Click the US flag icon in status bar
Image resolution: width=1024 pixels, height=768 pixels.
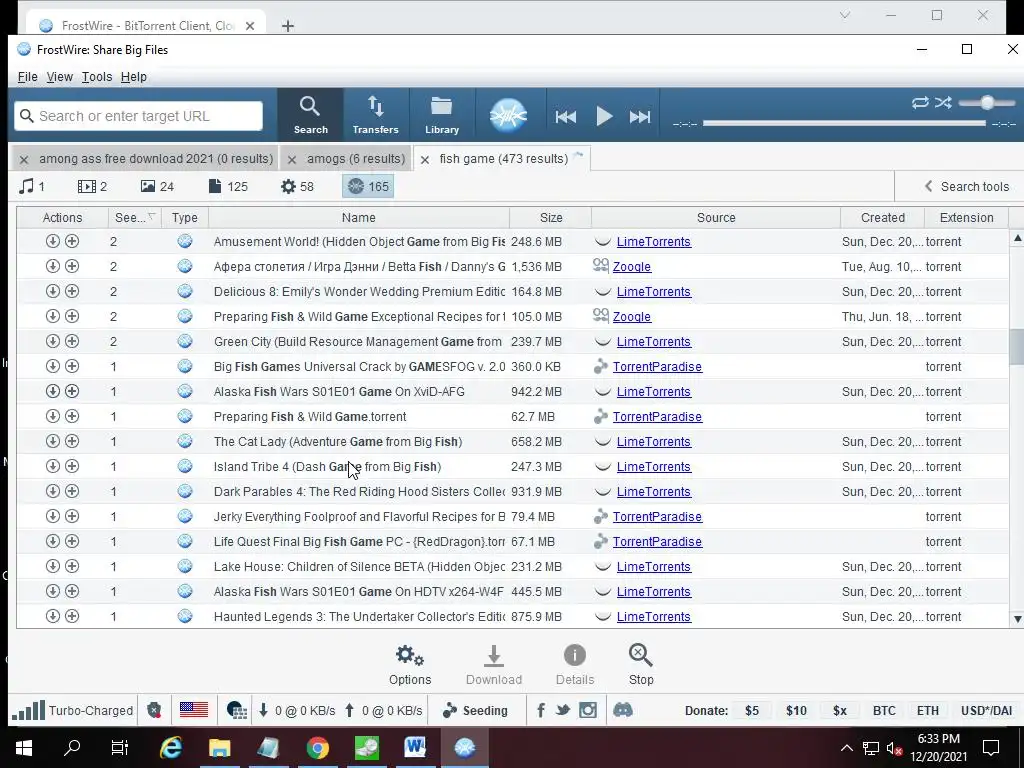(x=194, y=710)
